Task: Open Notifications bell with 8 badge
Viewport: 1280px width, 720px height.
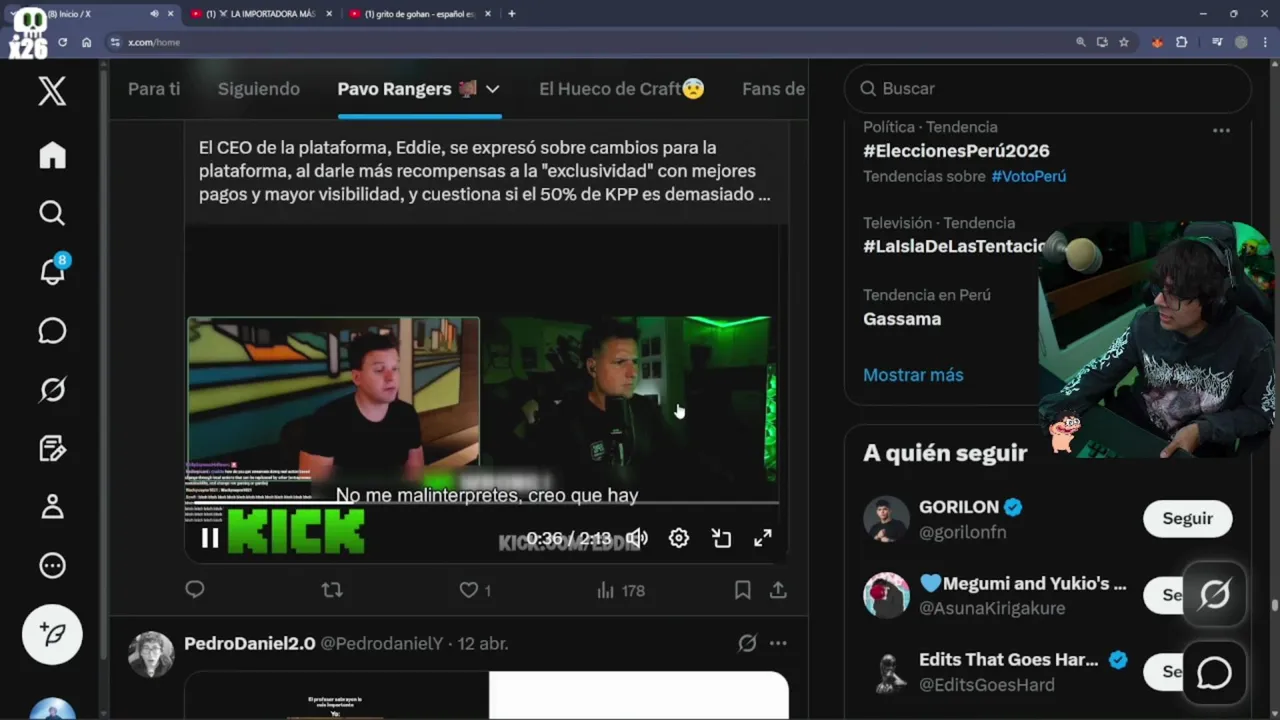Action: (x=52, y=271)
